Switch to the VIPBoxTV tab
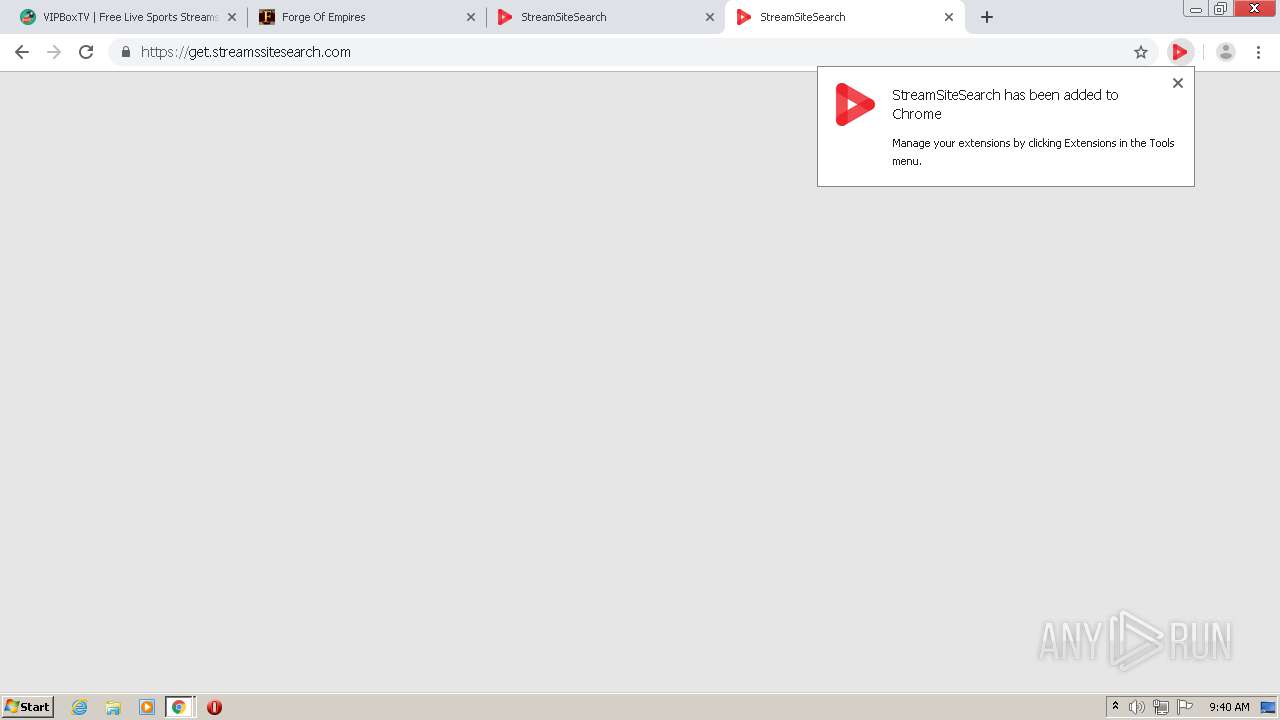 pos(130,17)
